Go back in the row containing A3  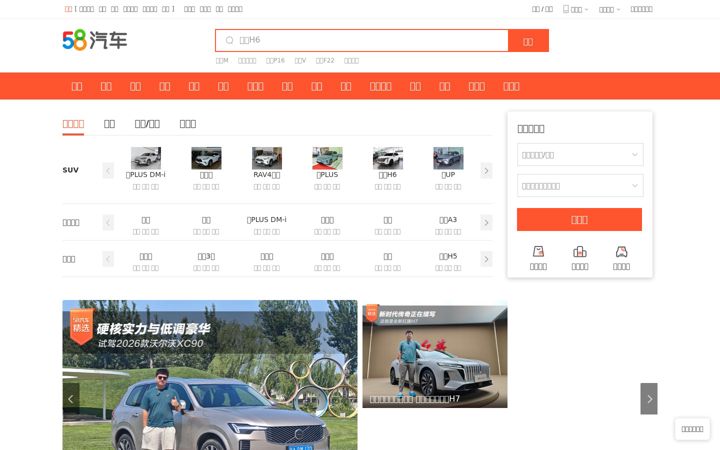(x=108, y=223)
